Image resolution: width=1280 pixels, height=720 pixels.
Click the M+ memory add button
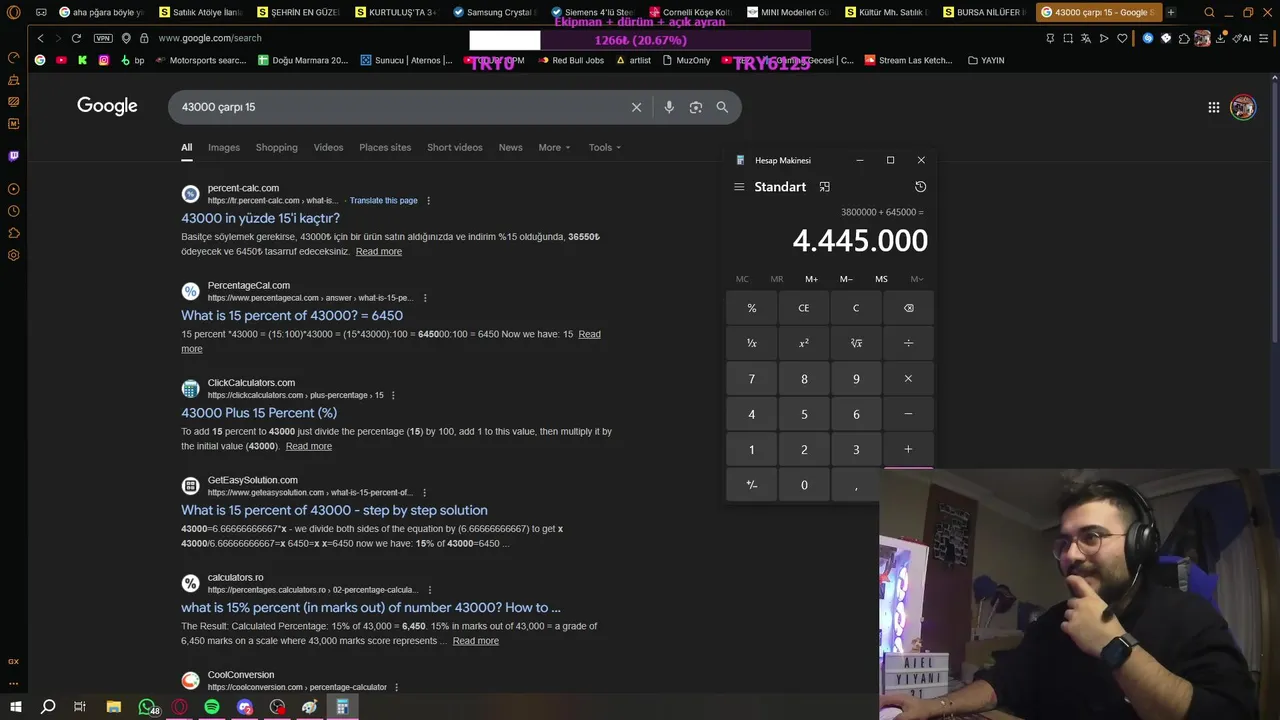[x=811, y=279]
